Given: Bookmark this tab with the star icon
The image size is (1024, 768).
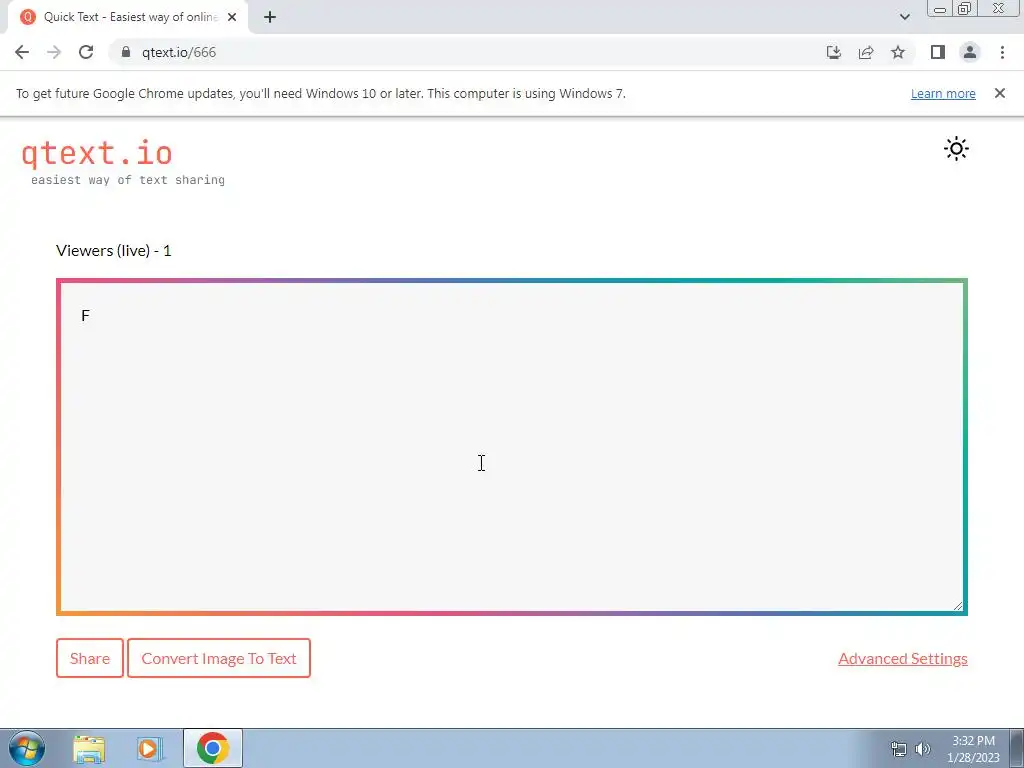Looking at the screenshot, I should 898,52.
